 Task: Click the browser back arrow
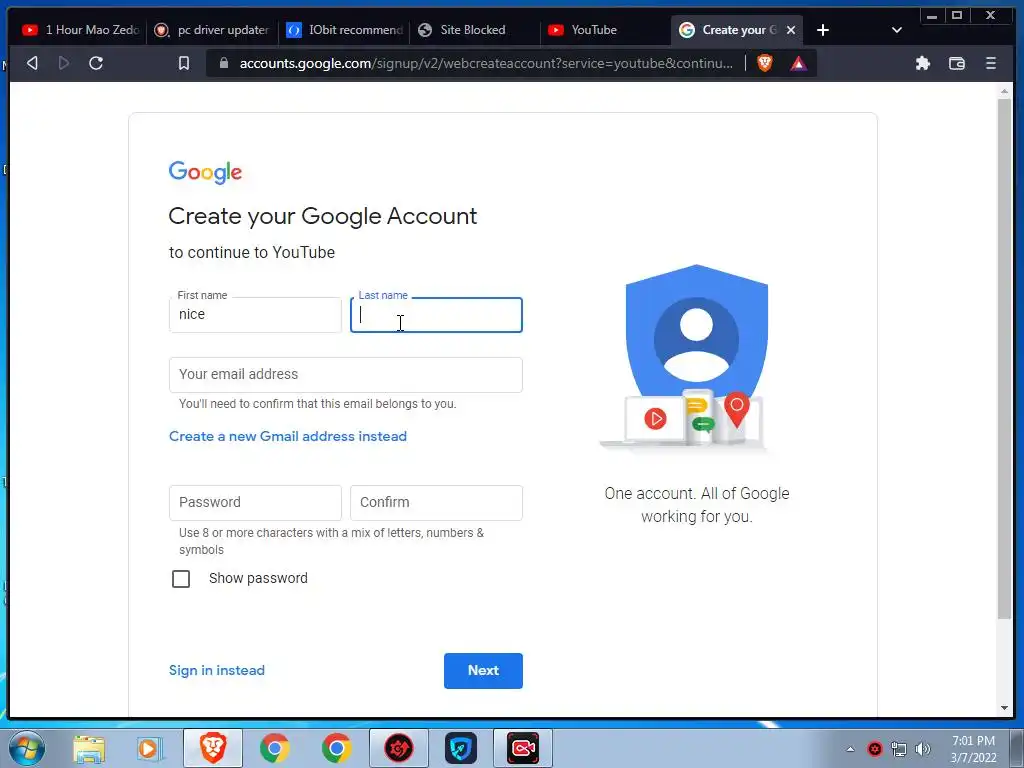pyautogui.click(x=32, y=63)
